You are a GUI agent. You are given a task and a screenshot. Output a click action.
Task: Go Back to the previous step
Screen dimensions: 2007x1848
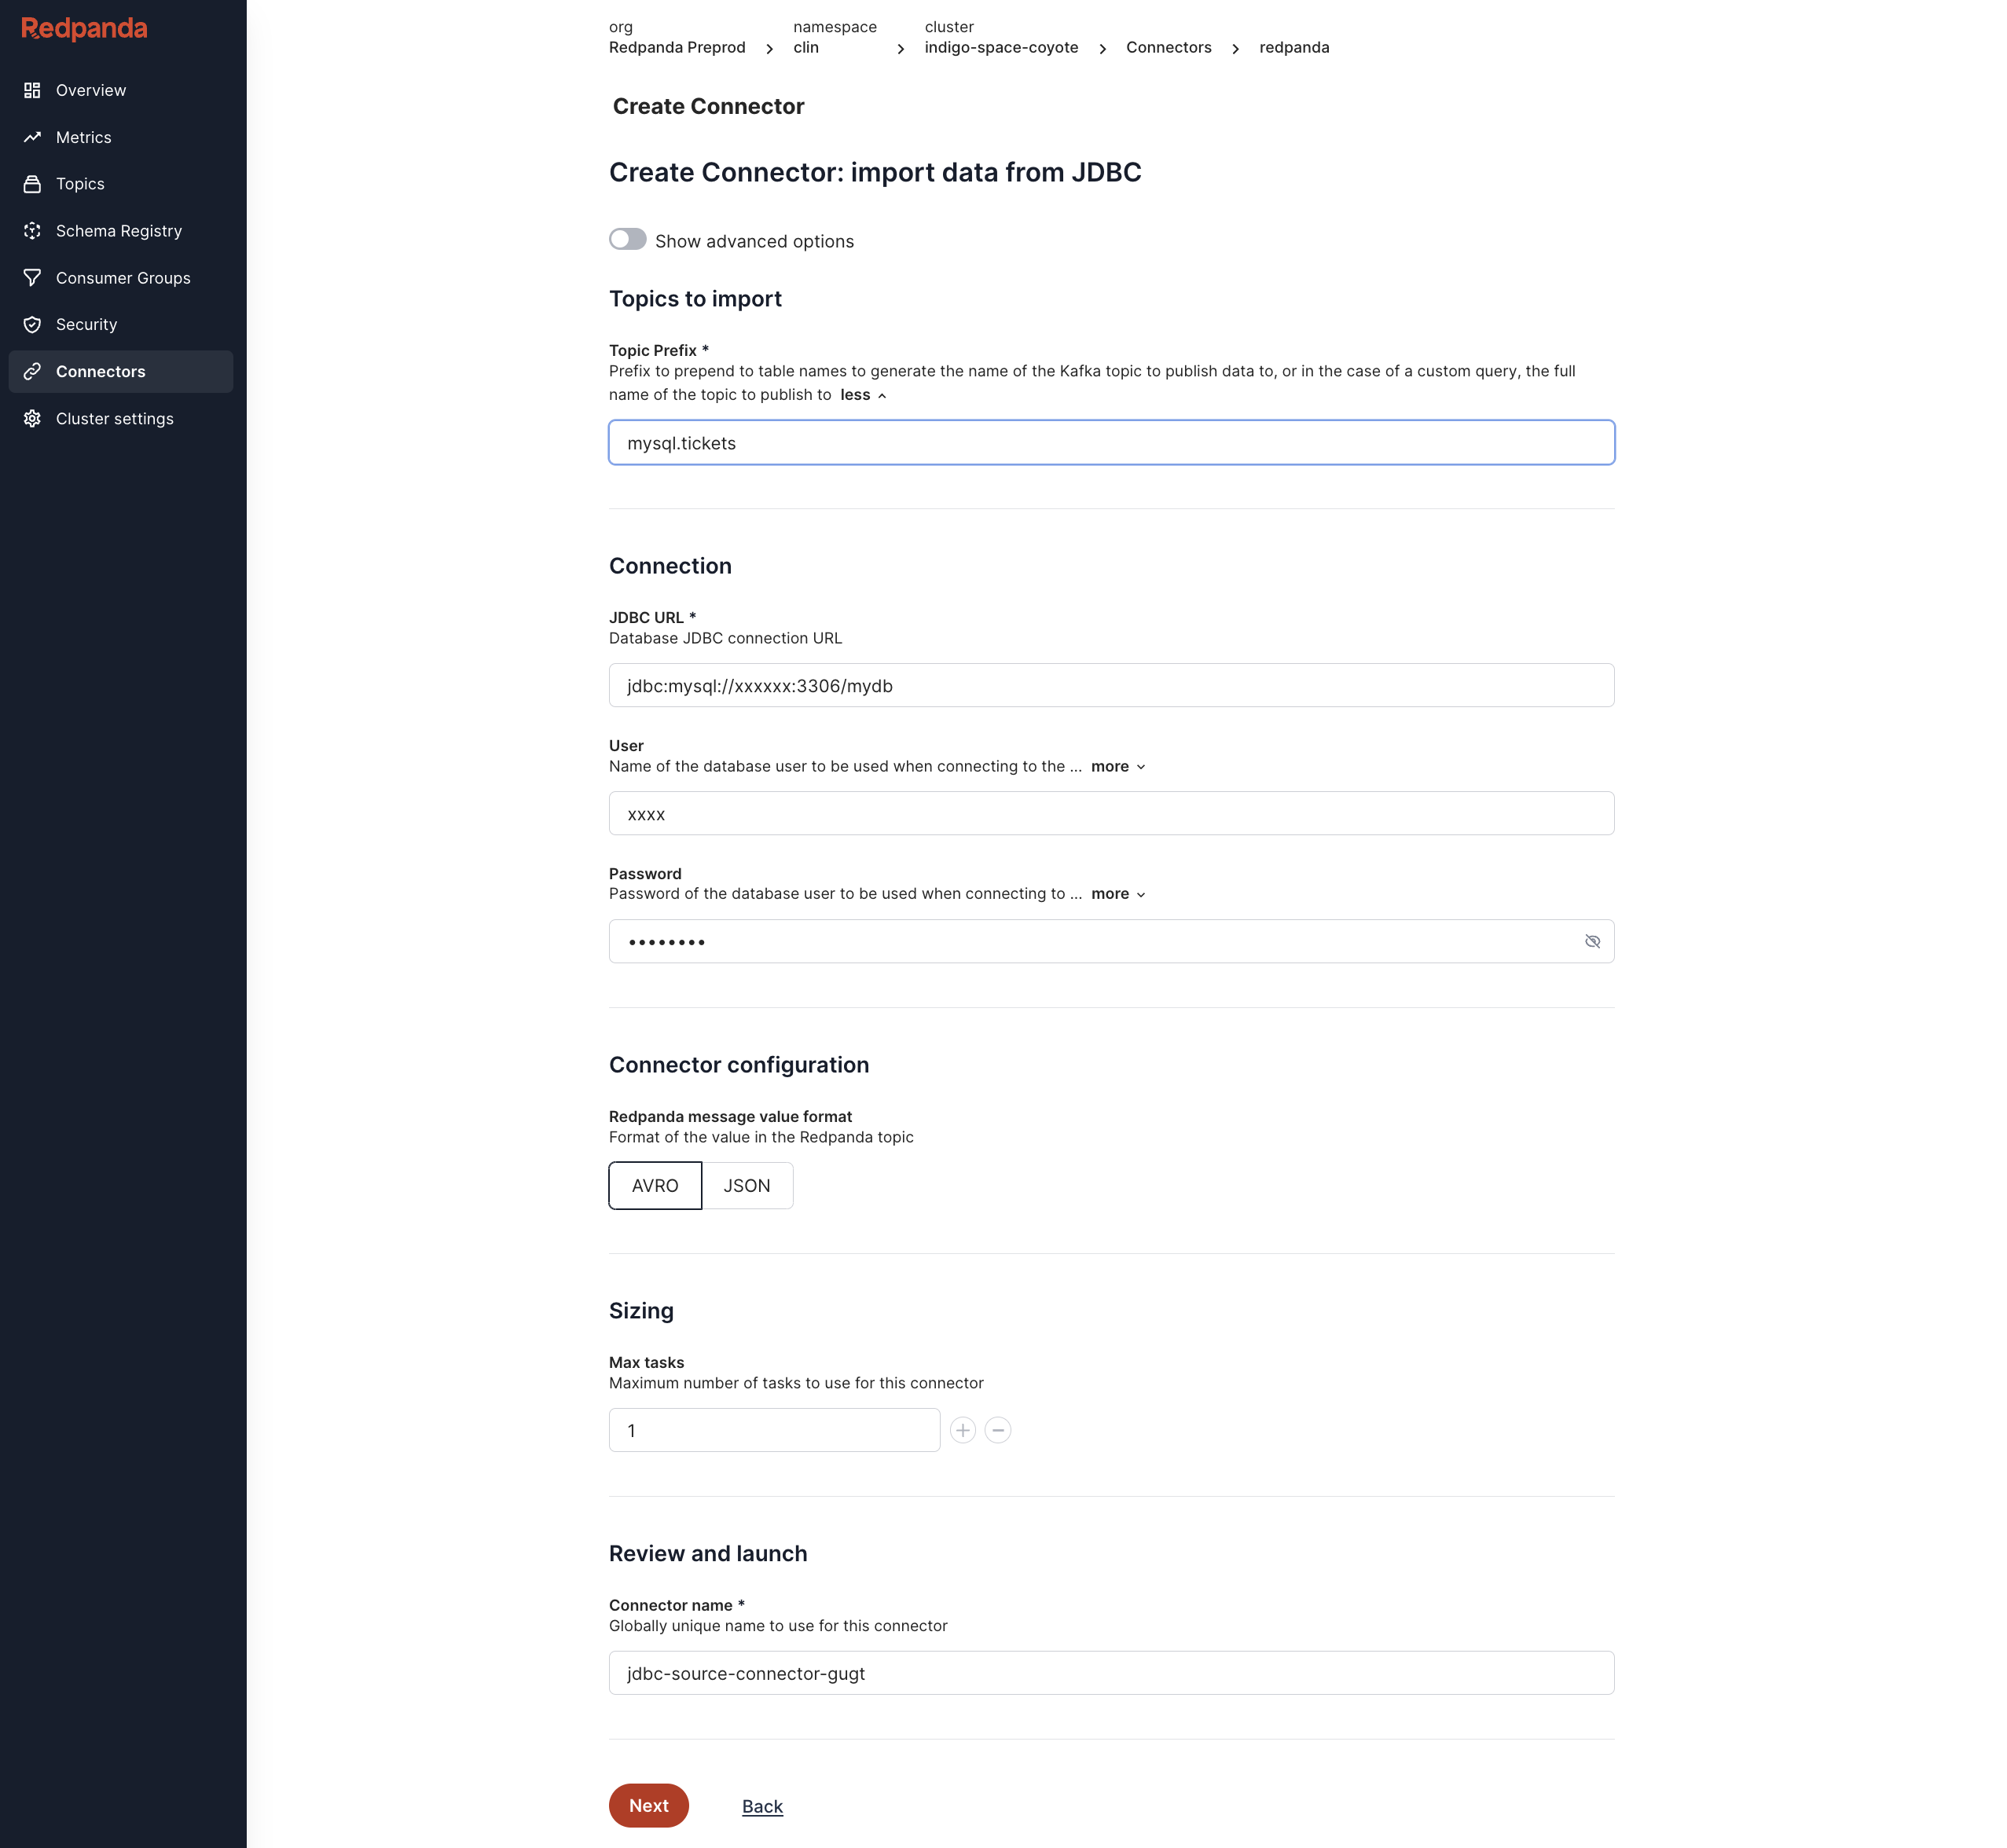point(762,1806)
